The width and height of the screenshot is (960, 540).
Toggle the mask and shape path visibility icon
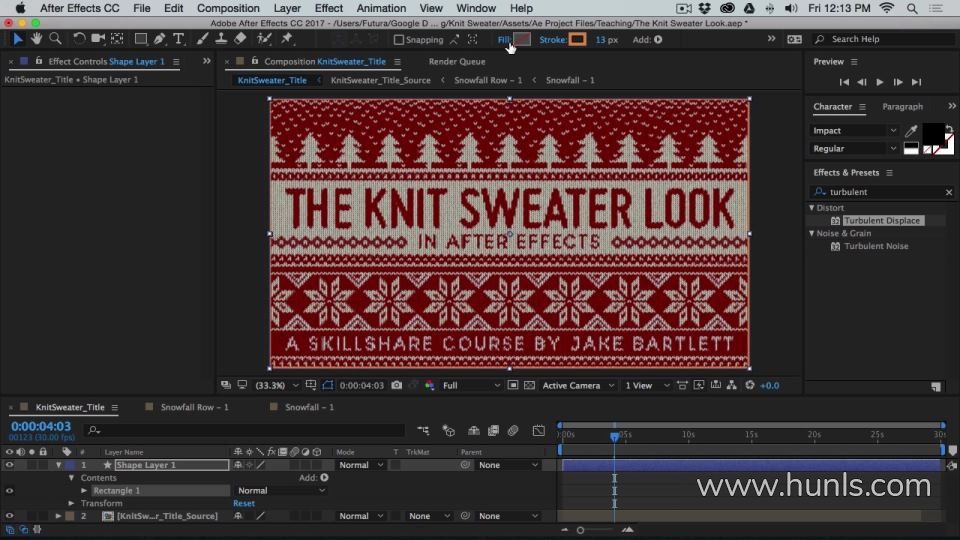click(x=328, y=385)
